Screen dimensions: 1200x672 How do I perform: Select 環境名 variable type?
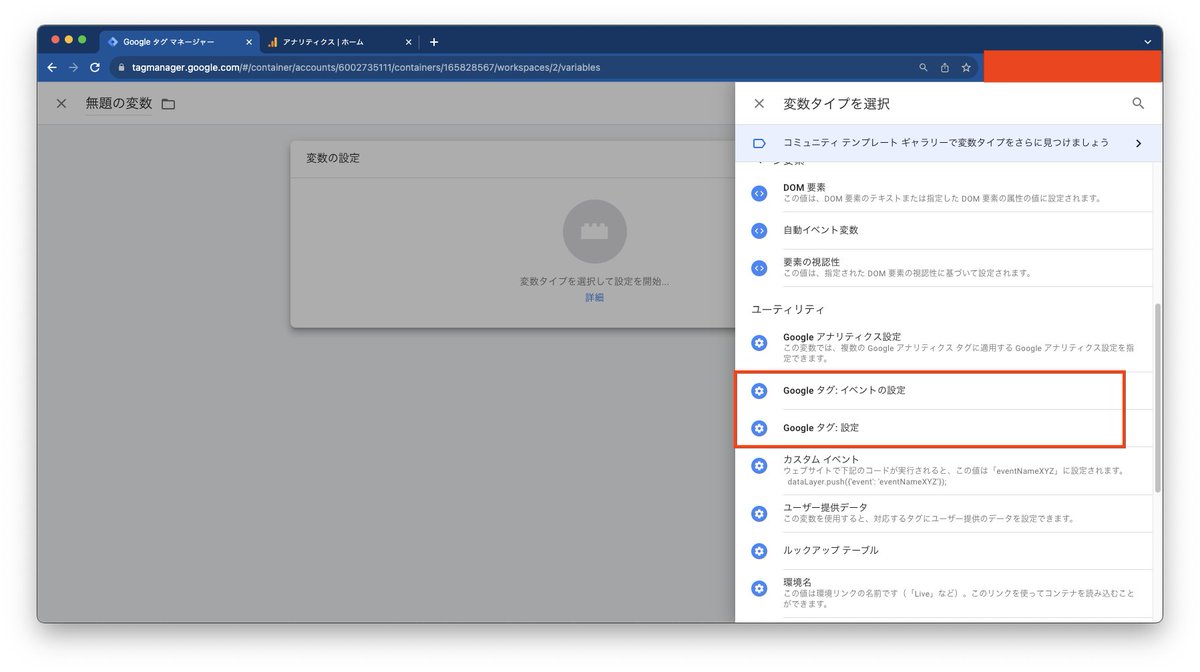(951, 594)
